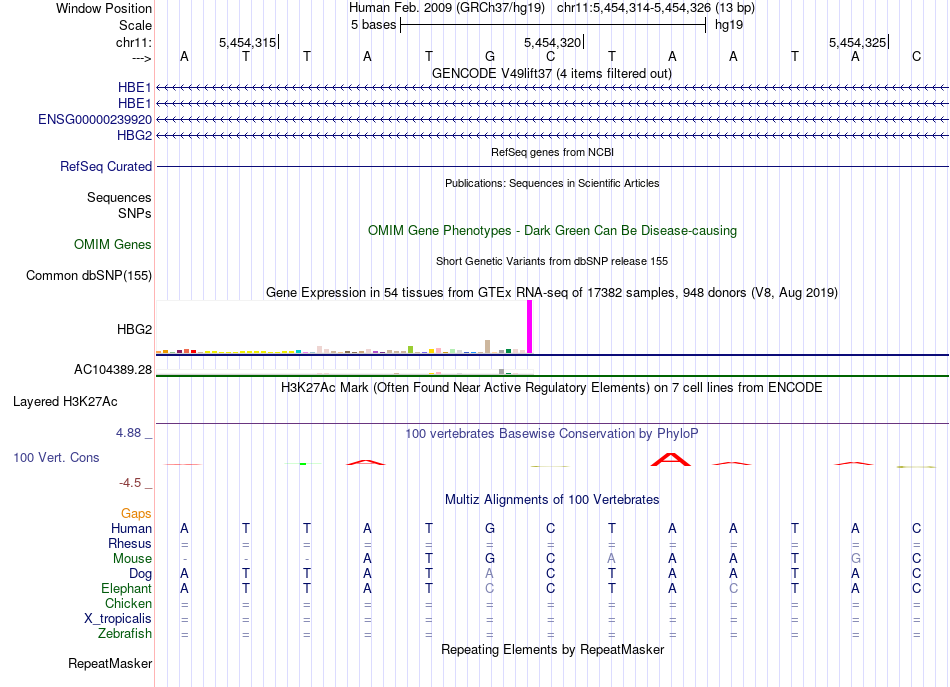This screenshot has height=687, width=950.
Task: Click the 4.88 upper PhyloP scale value
Action: [x=128, y=433]
